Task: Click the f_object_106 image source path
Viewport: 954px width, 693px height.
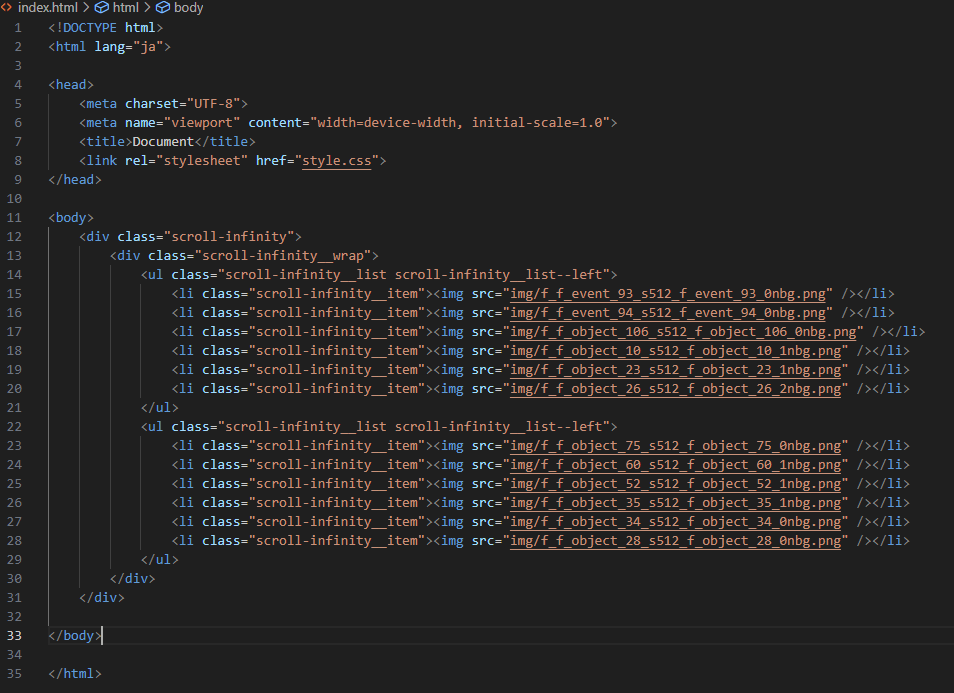Action: tap(684, 332)
